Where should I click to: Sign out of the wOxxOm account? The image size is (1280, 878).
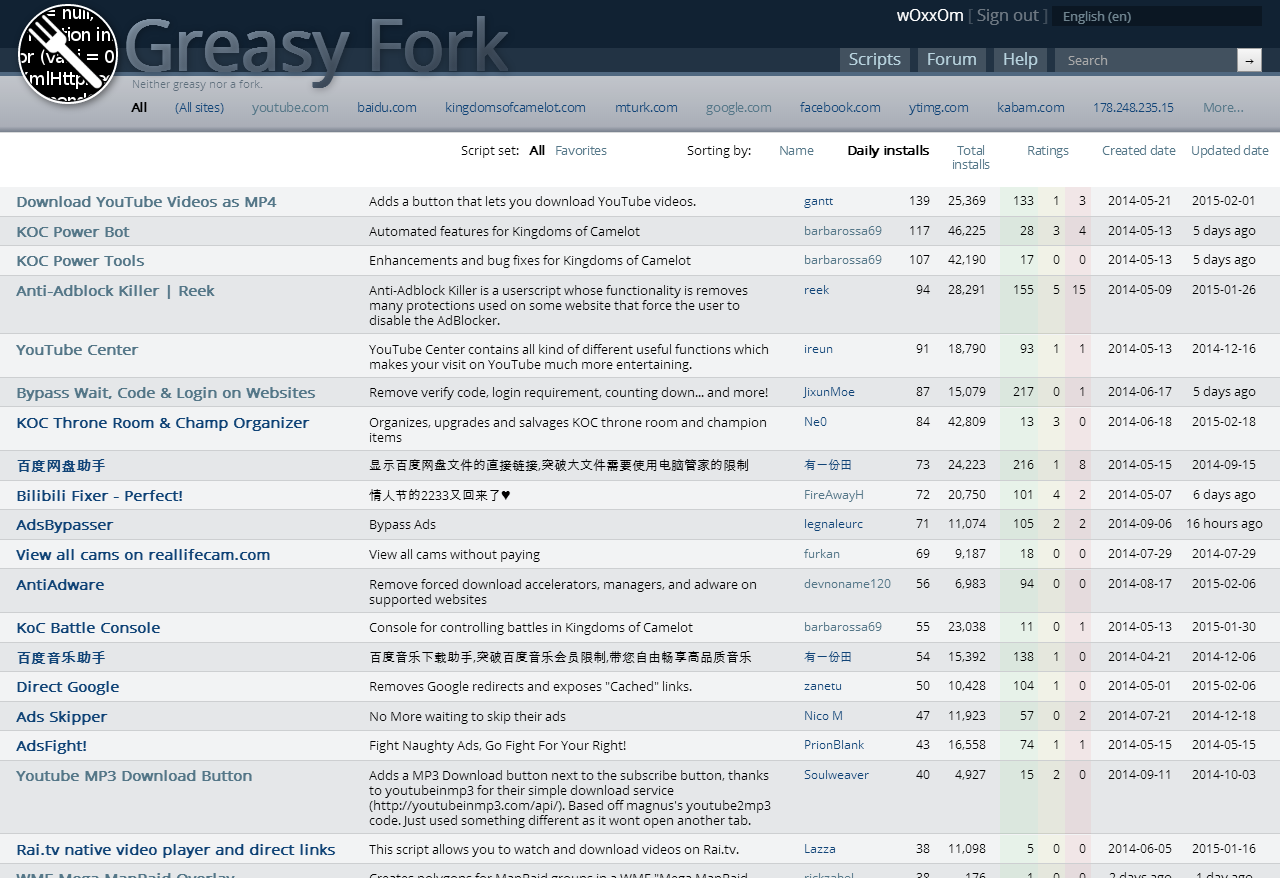click(1007, 15)
